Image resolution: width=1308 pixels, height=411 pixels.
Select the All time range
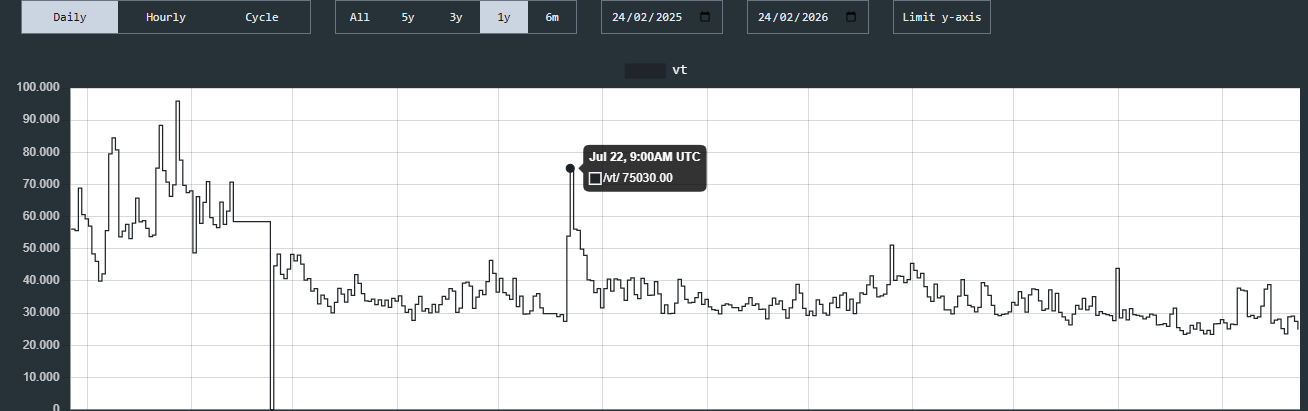click(360, 17)
